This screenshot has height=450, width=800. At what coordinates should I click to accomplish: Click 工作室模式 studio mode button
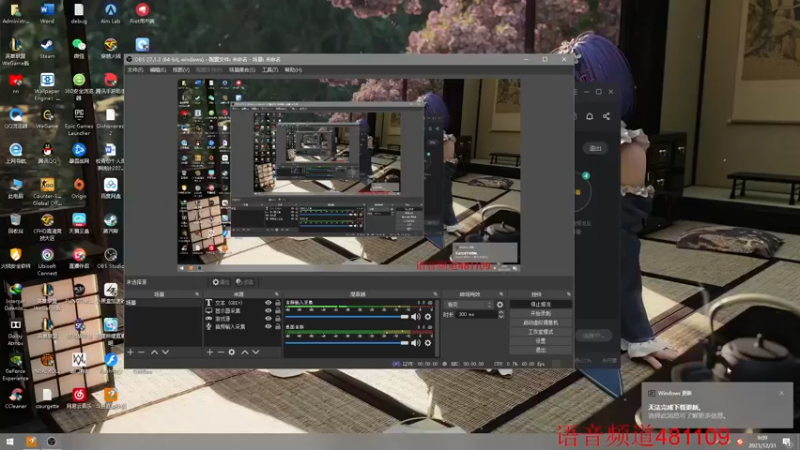(541, 332)
